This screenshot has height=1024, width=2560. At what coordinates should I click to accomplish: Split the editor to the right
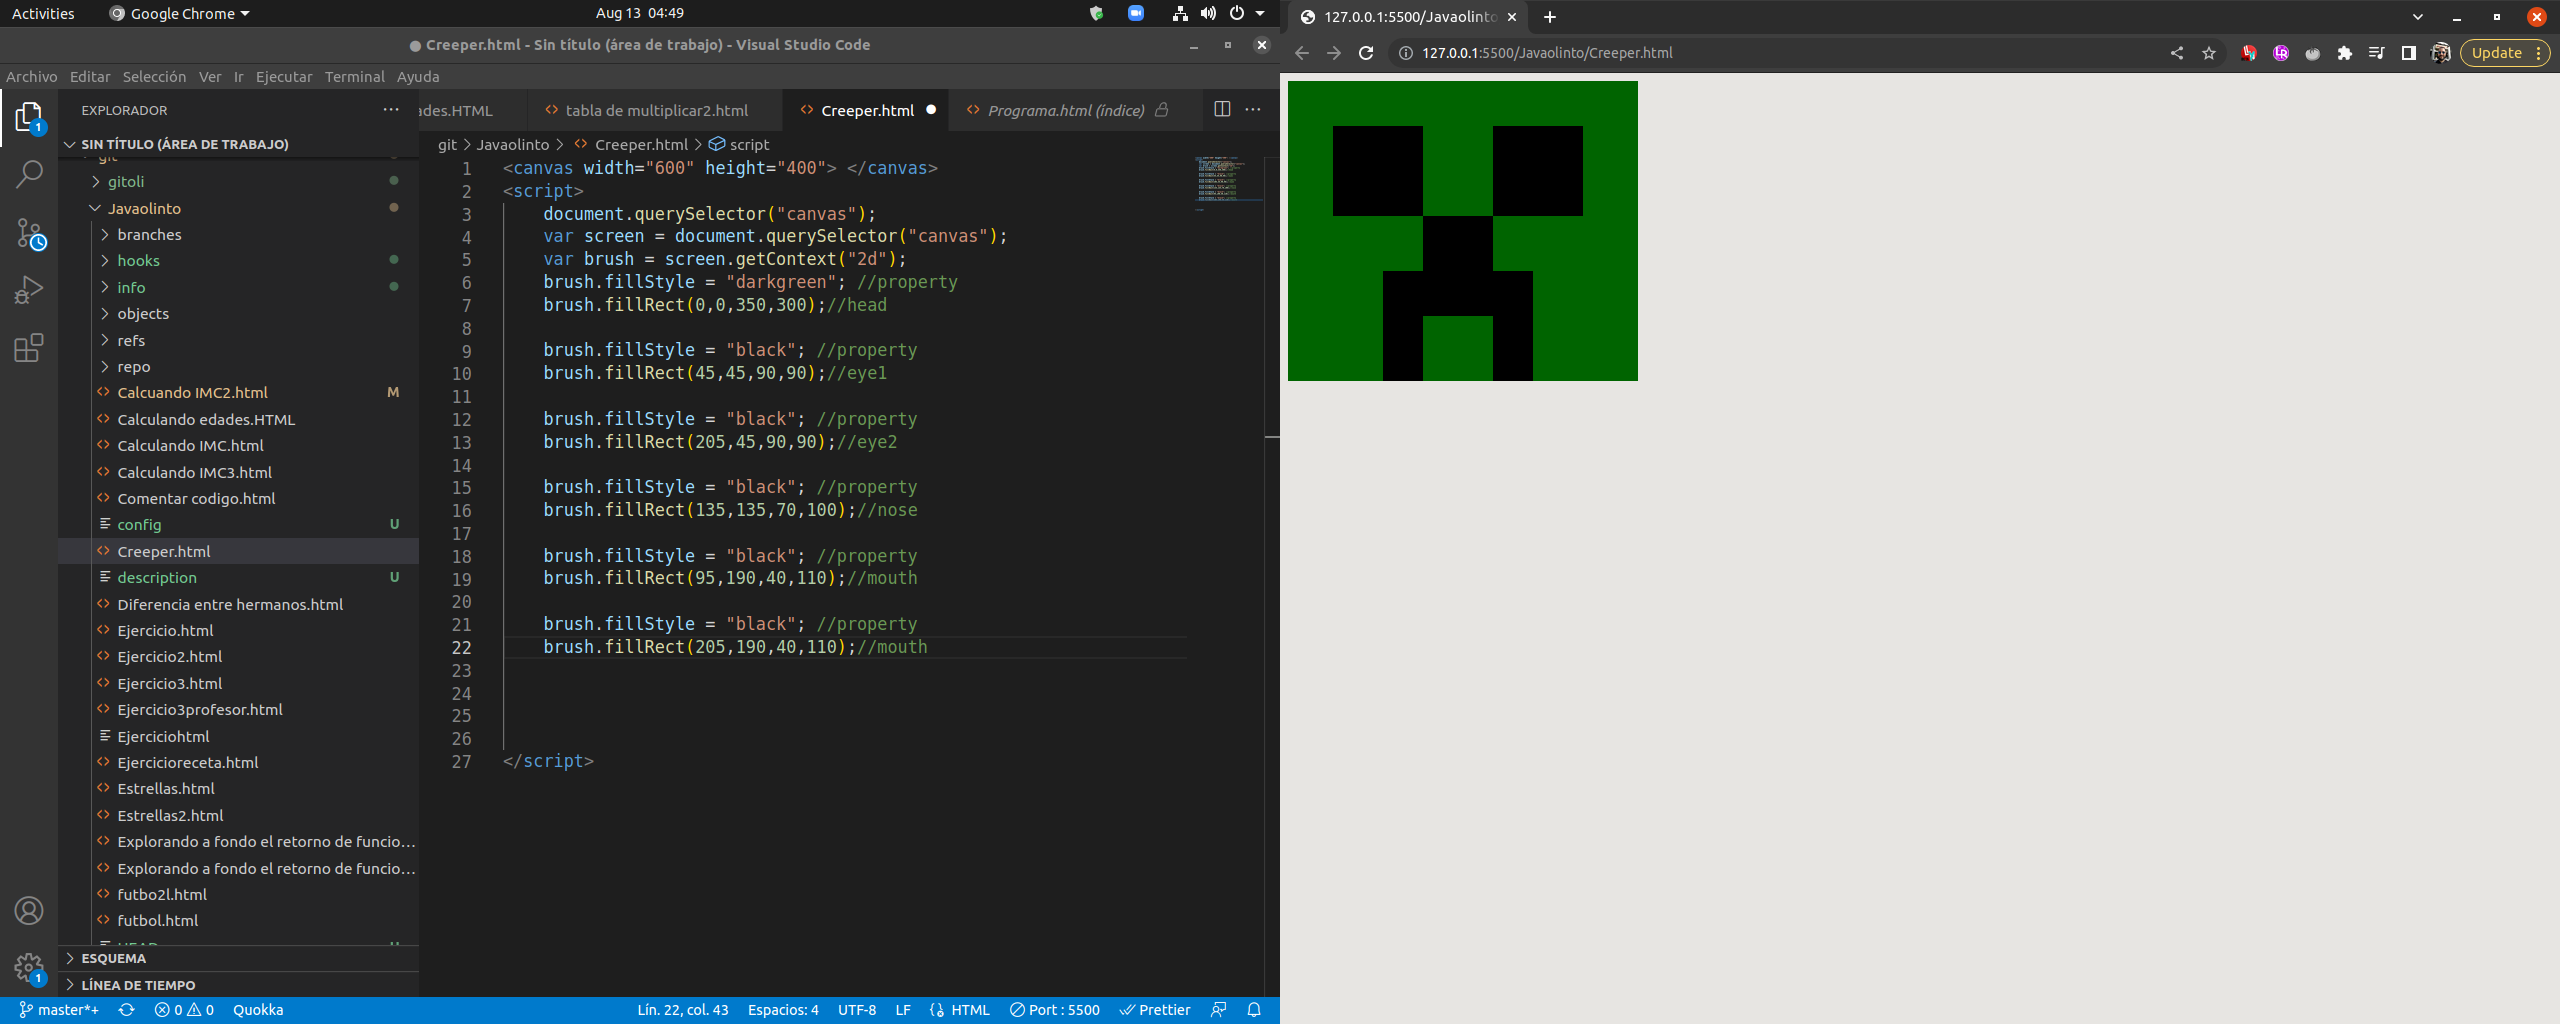click(x=1222, y=109)
